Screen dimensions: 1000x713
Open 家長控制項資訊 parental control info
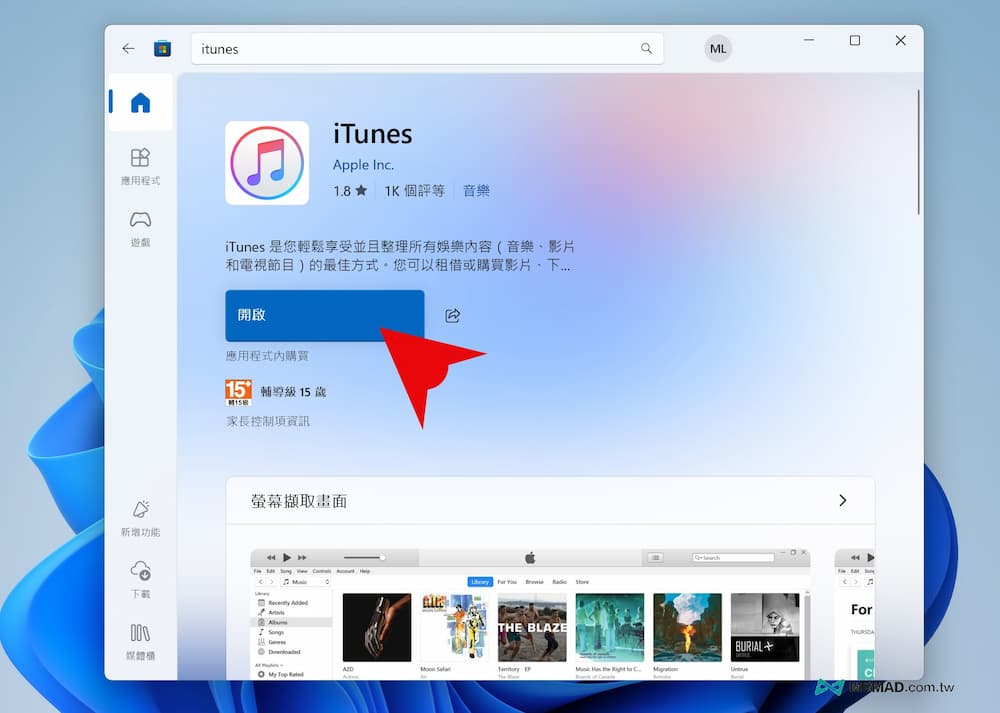268,421
